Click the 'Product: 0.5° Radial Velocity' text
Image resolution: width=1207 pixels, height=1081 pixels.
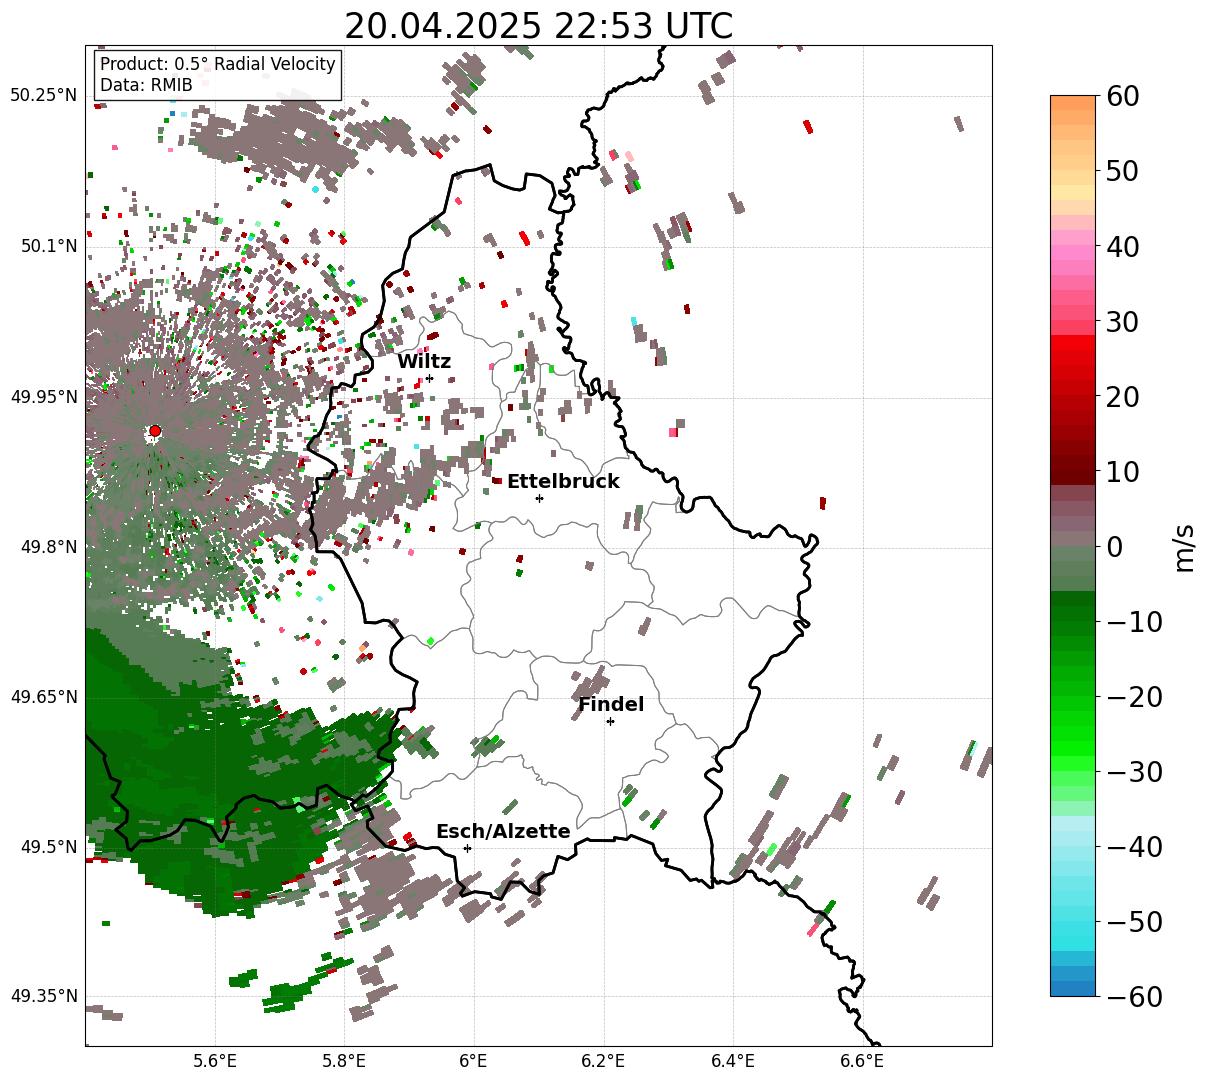218,64
